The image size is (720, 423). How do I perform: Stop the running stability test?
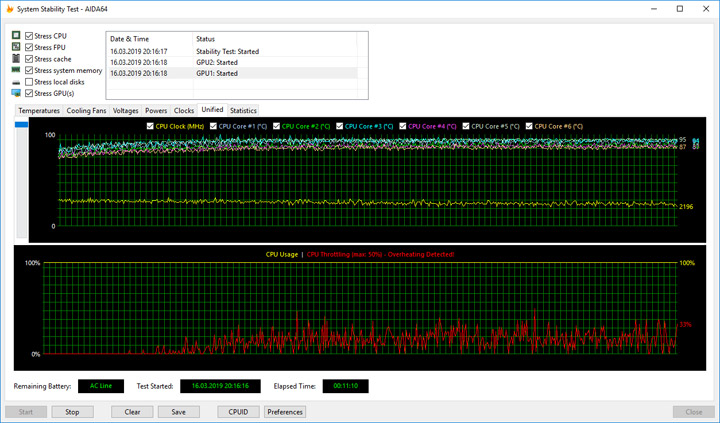tap(72, 411)
